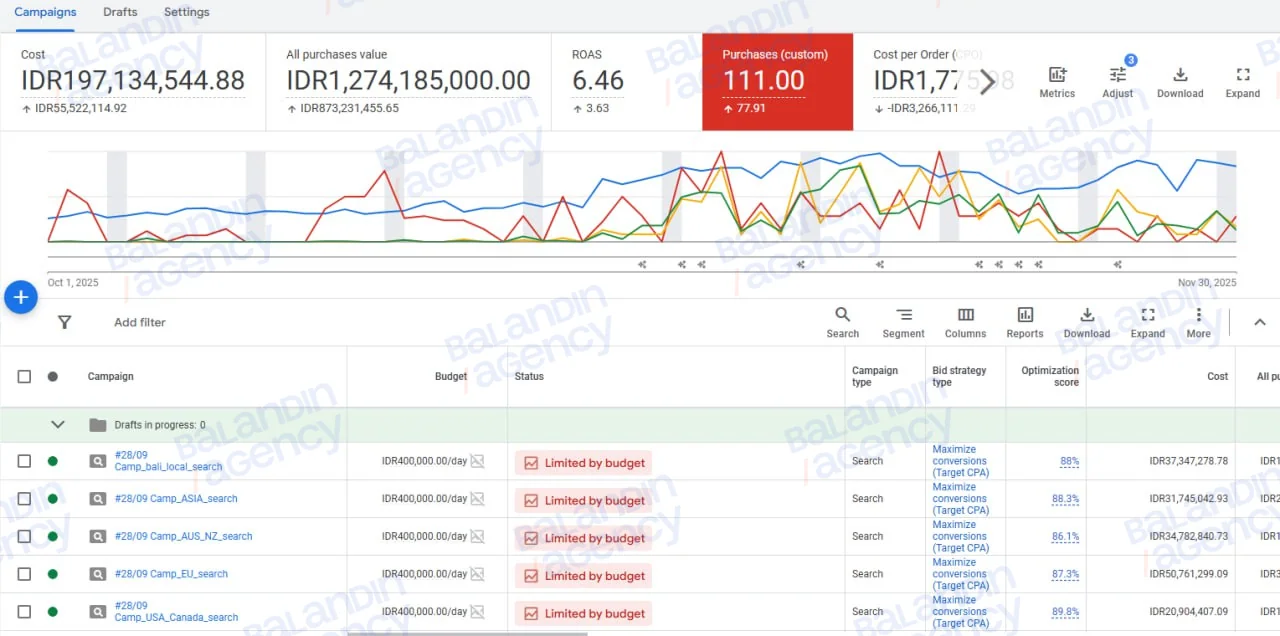Screen dimensions: 1280x636
Task: Open the Columns editor
Action: (x=965, y=322)
